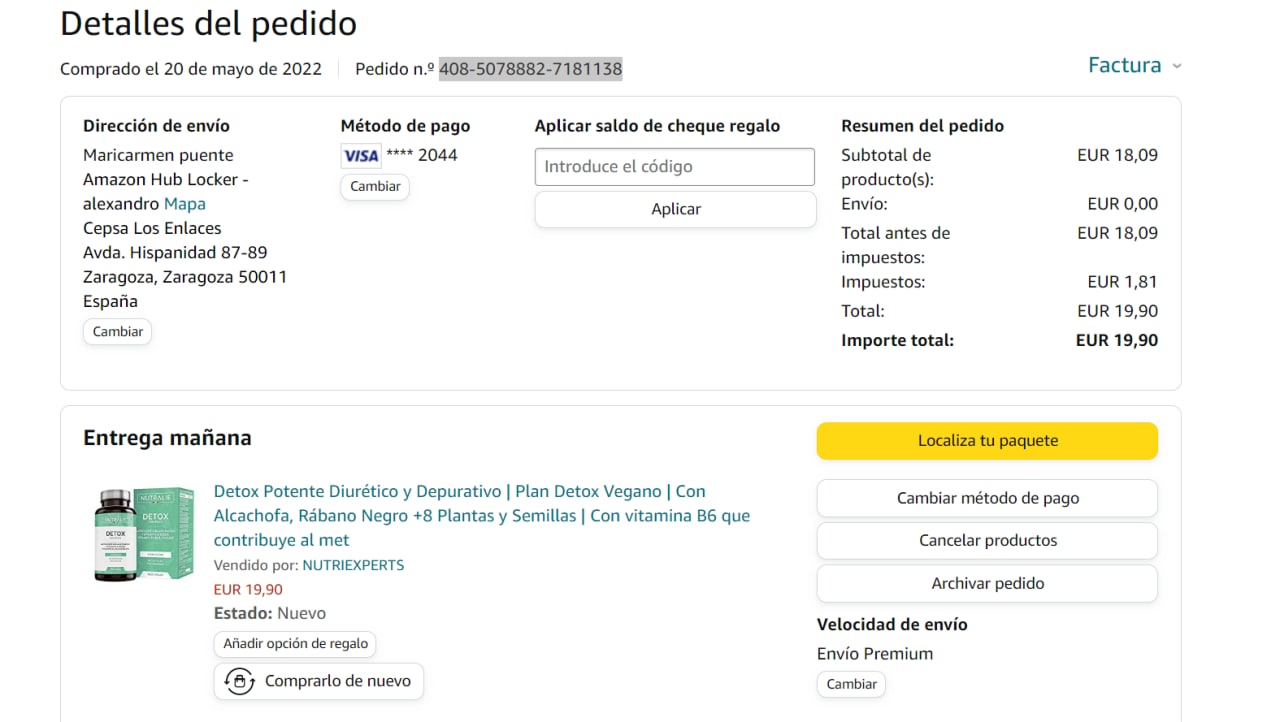This screenshot has height=722, width=1280.
Task: Click the Total antes de impuestos value EUR 18,09
Action: pyautogui.click(x=1117, y=233)
